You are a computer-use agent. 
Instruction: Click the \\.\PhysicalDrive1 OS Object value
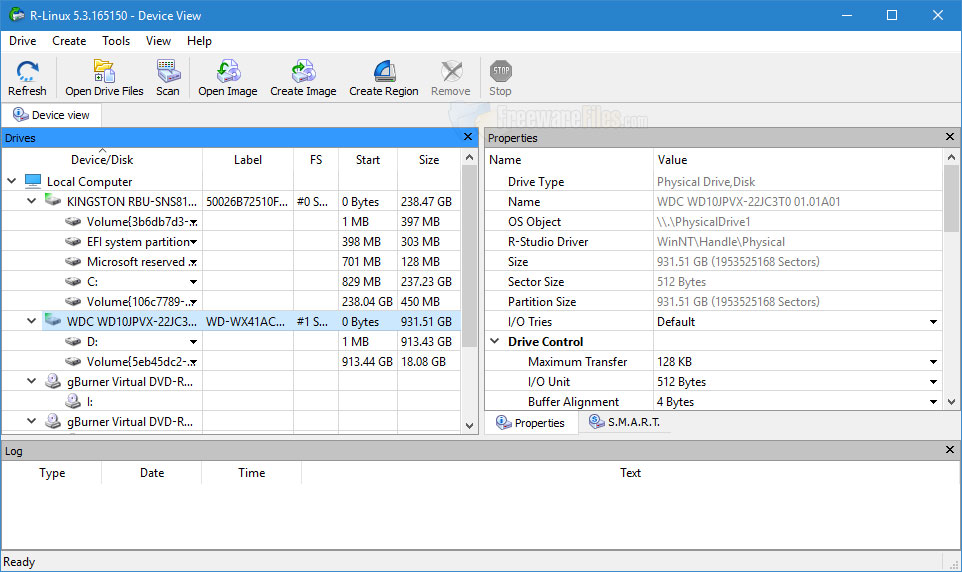tap(704, 222)
